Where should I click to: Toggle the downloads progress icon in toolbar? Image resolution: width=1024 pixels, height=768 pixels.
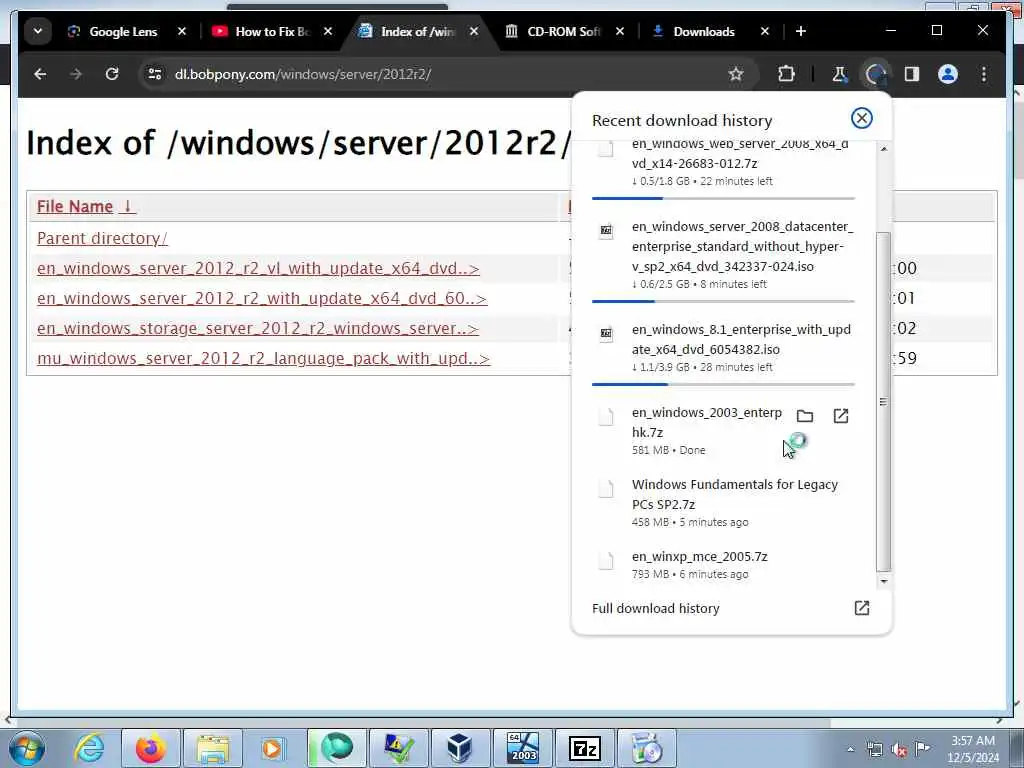pos(875,74)
